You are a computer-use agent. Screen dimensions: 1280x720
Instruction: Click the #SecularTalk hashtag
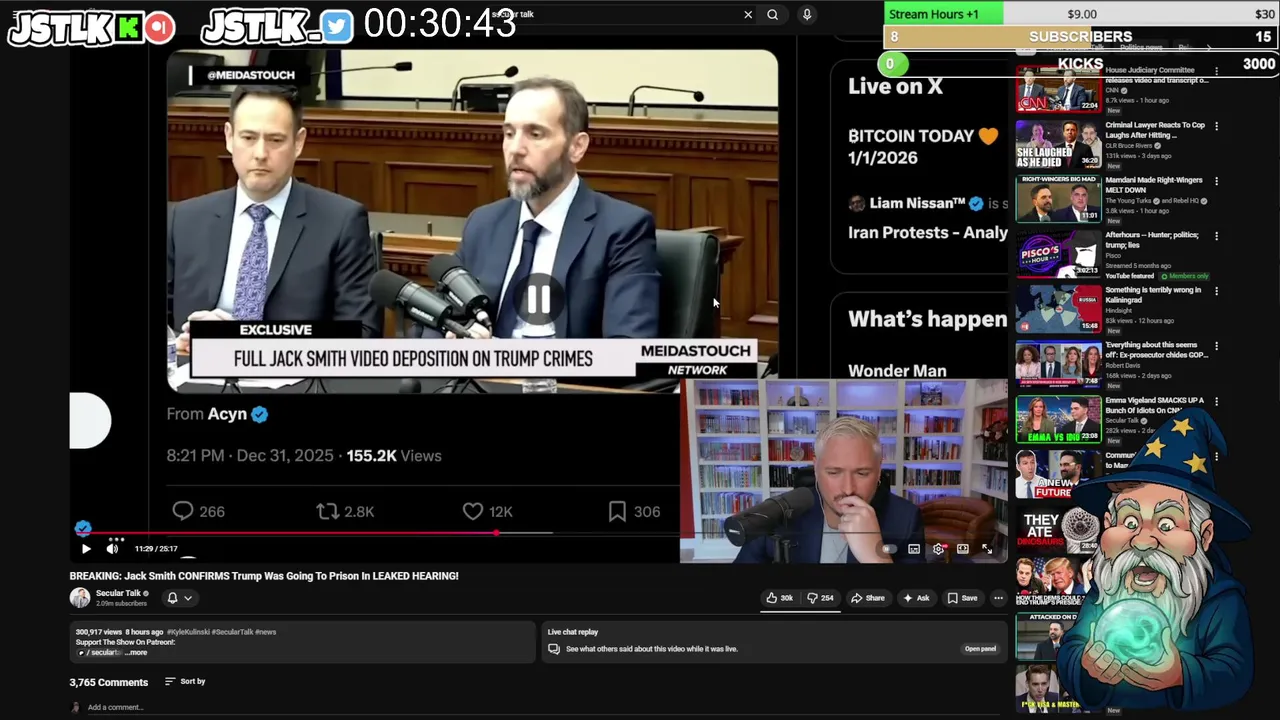tap(234, 632)
